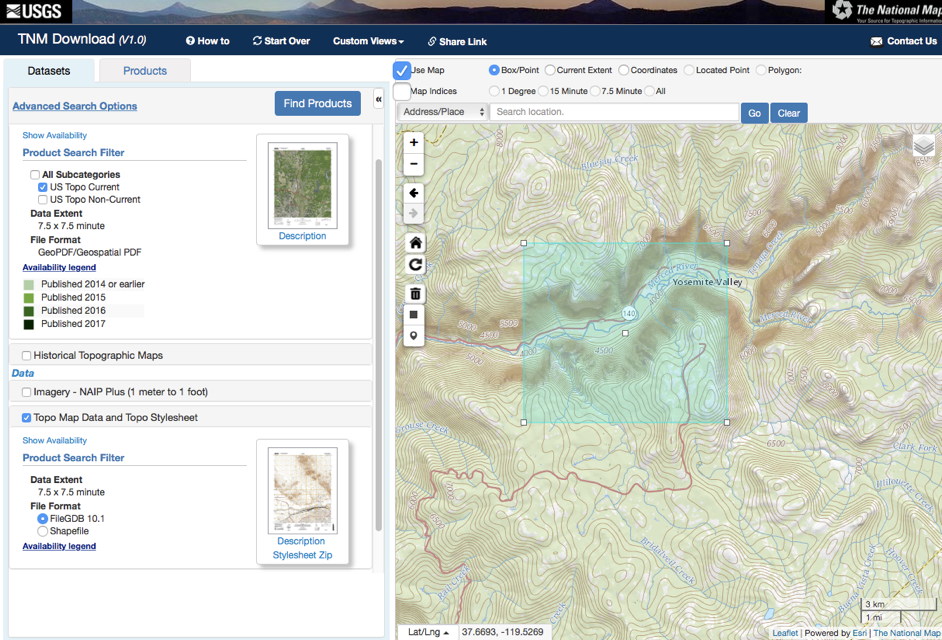The height and width of the screenshot is (640, 942).
Task: Click the Published 2016 color swatch
Action: (x=29, y=311)
